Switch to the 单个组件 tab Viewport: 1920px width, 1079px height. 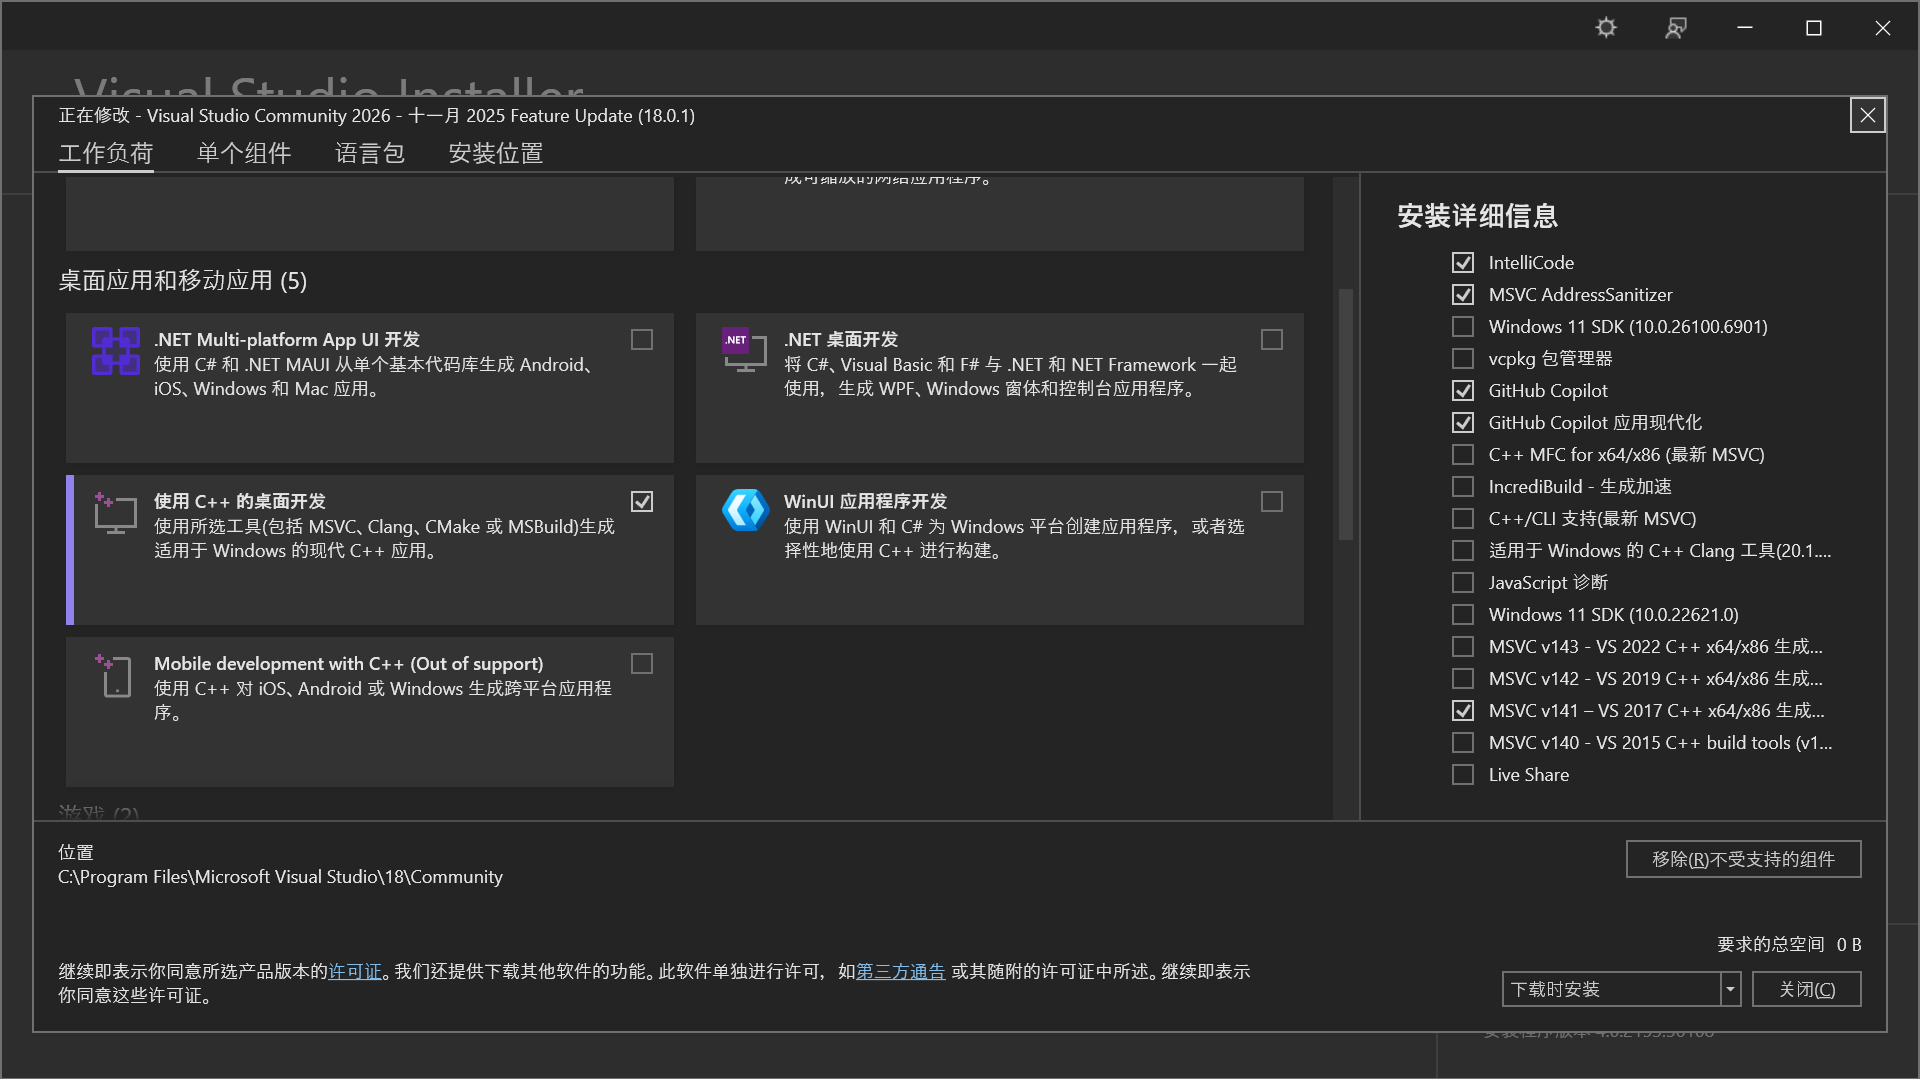click(243, 153)
